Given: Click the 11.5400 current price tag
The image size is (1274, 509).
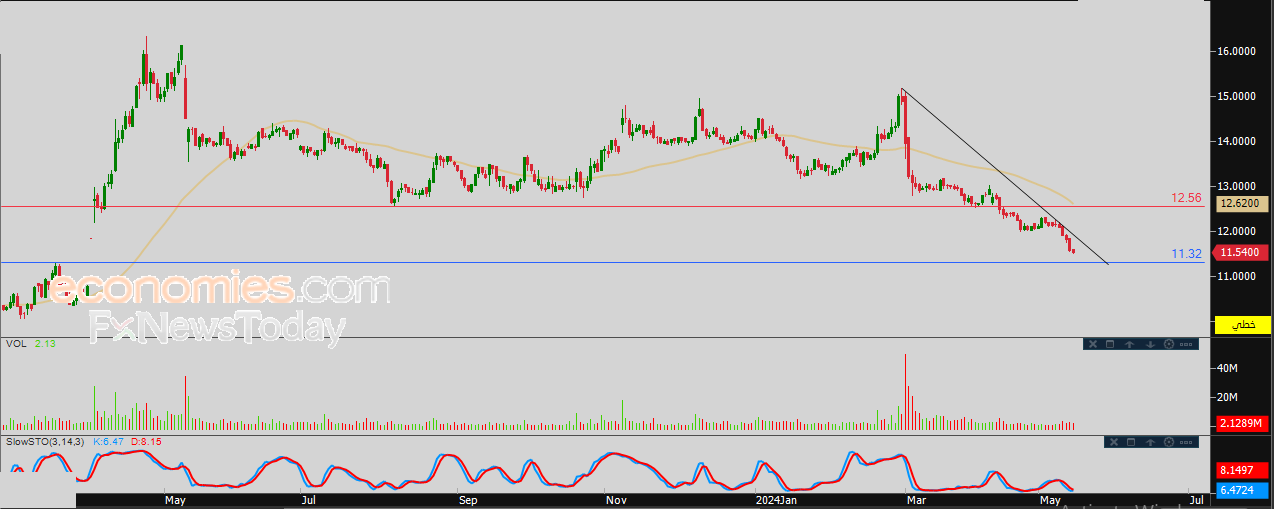Looking at the screenshot, I should tap(1242, 253).
